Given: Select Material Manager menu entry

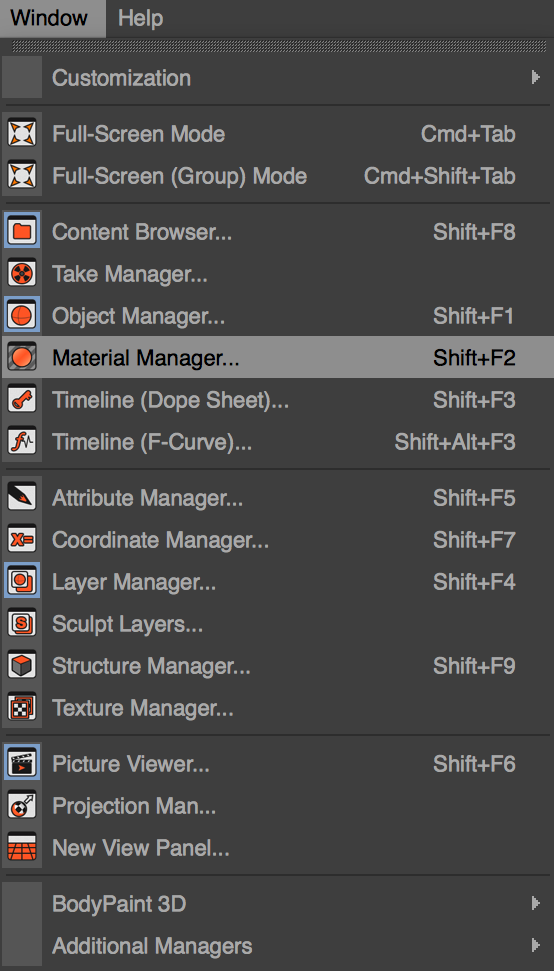Looking at the screenshot, I should coord(277,357).
